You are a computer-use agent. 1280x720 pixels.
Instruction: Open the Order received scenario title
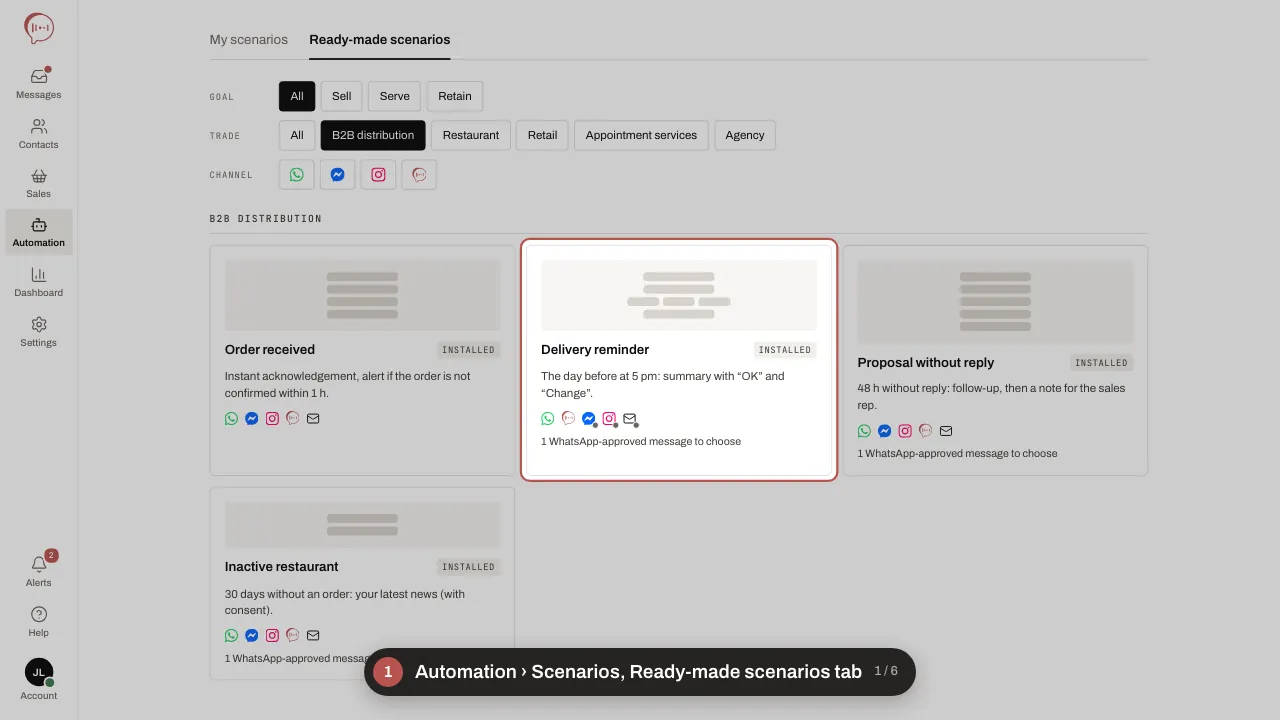point(270,350)
